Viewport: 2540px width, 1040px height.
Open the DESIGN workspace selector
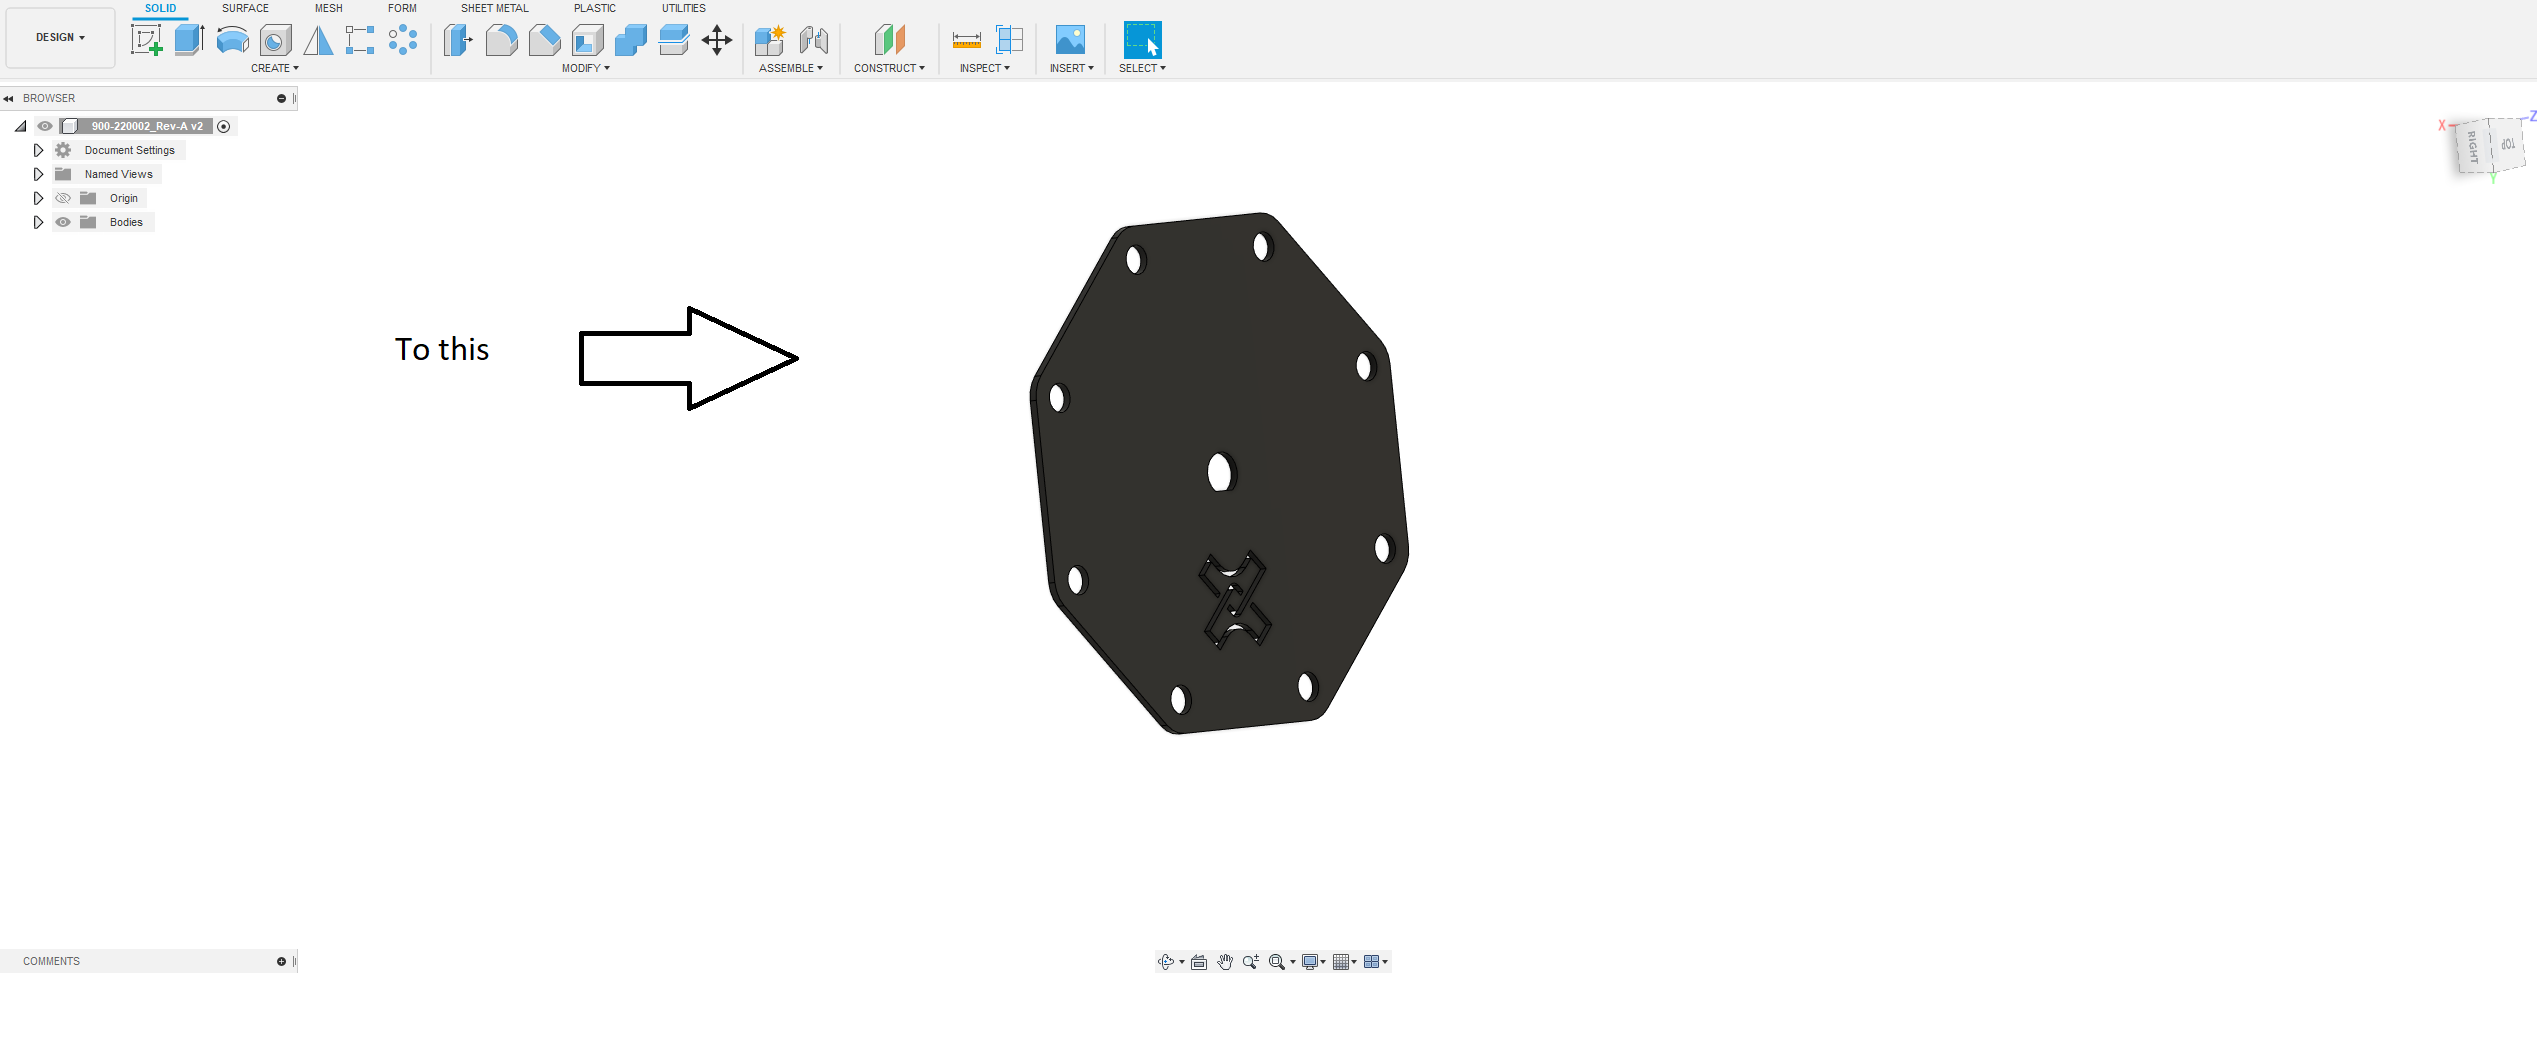click(60, 37)
